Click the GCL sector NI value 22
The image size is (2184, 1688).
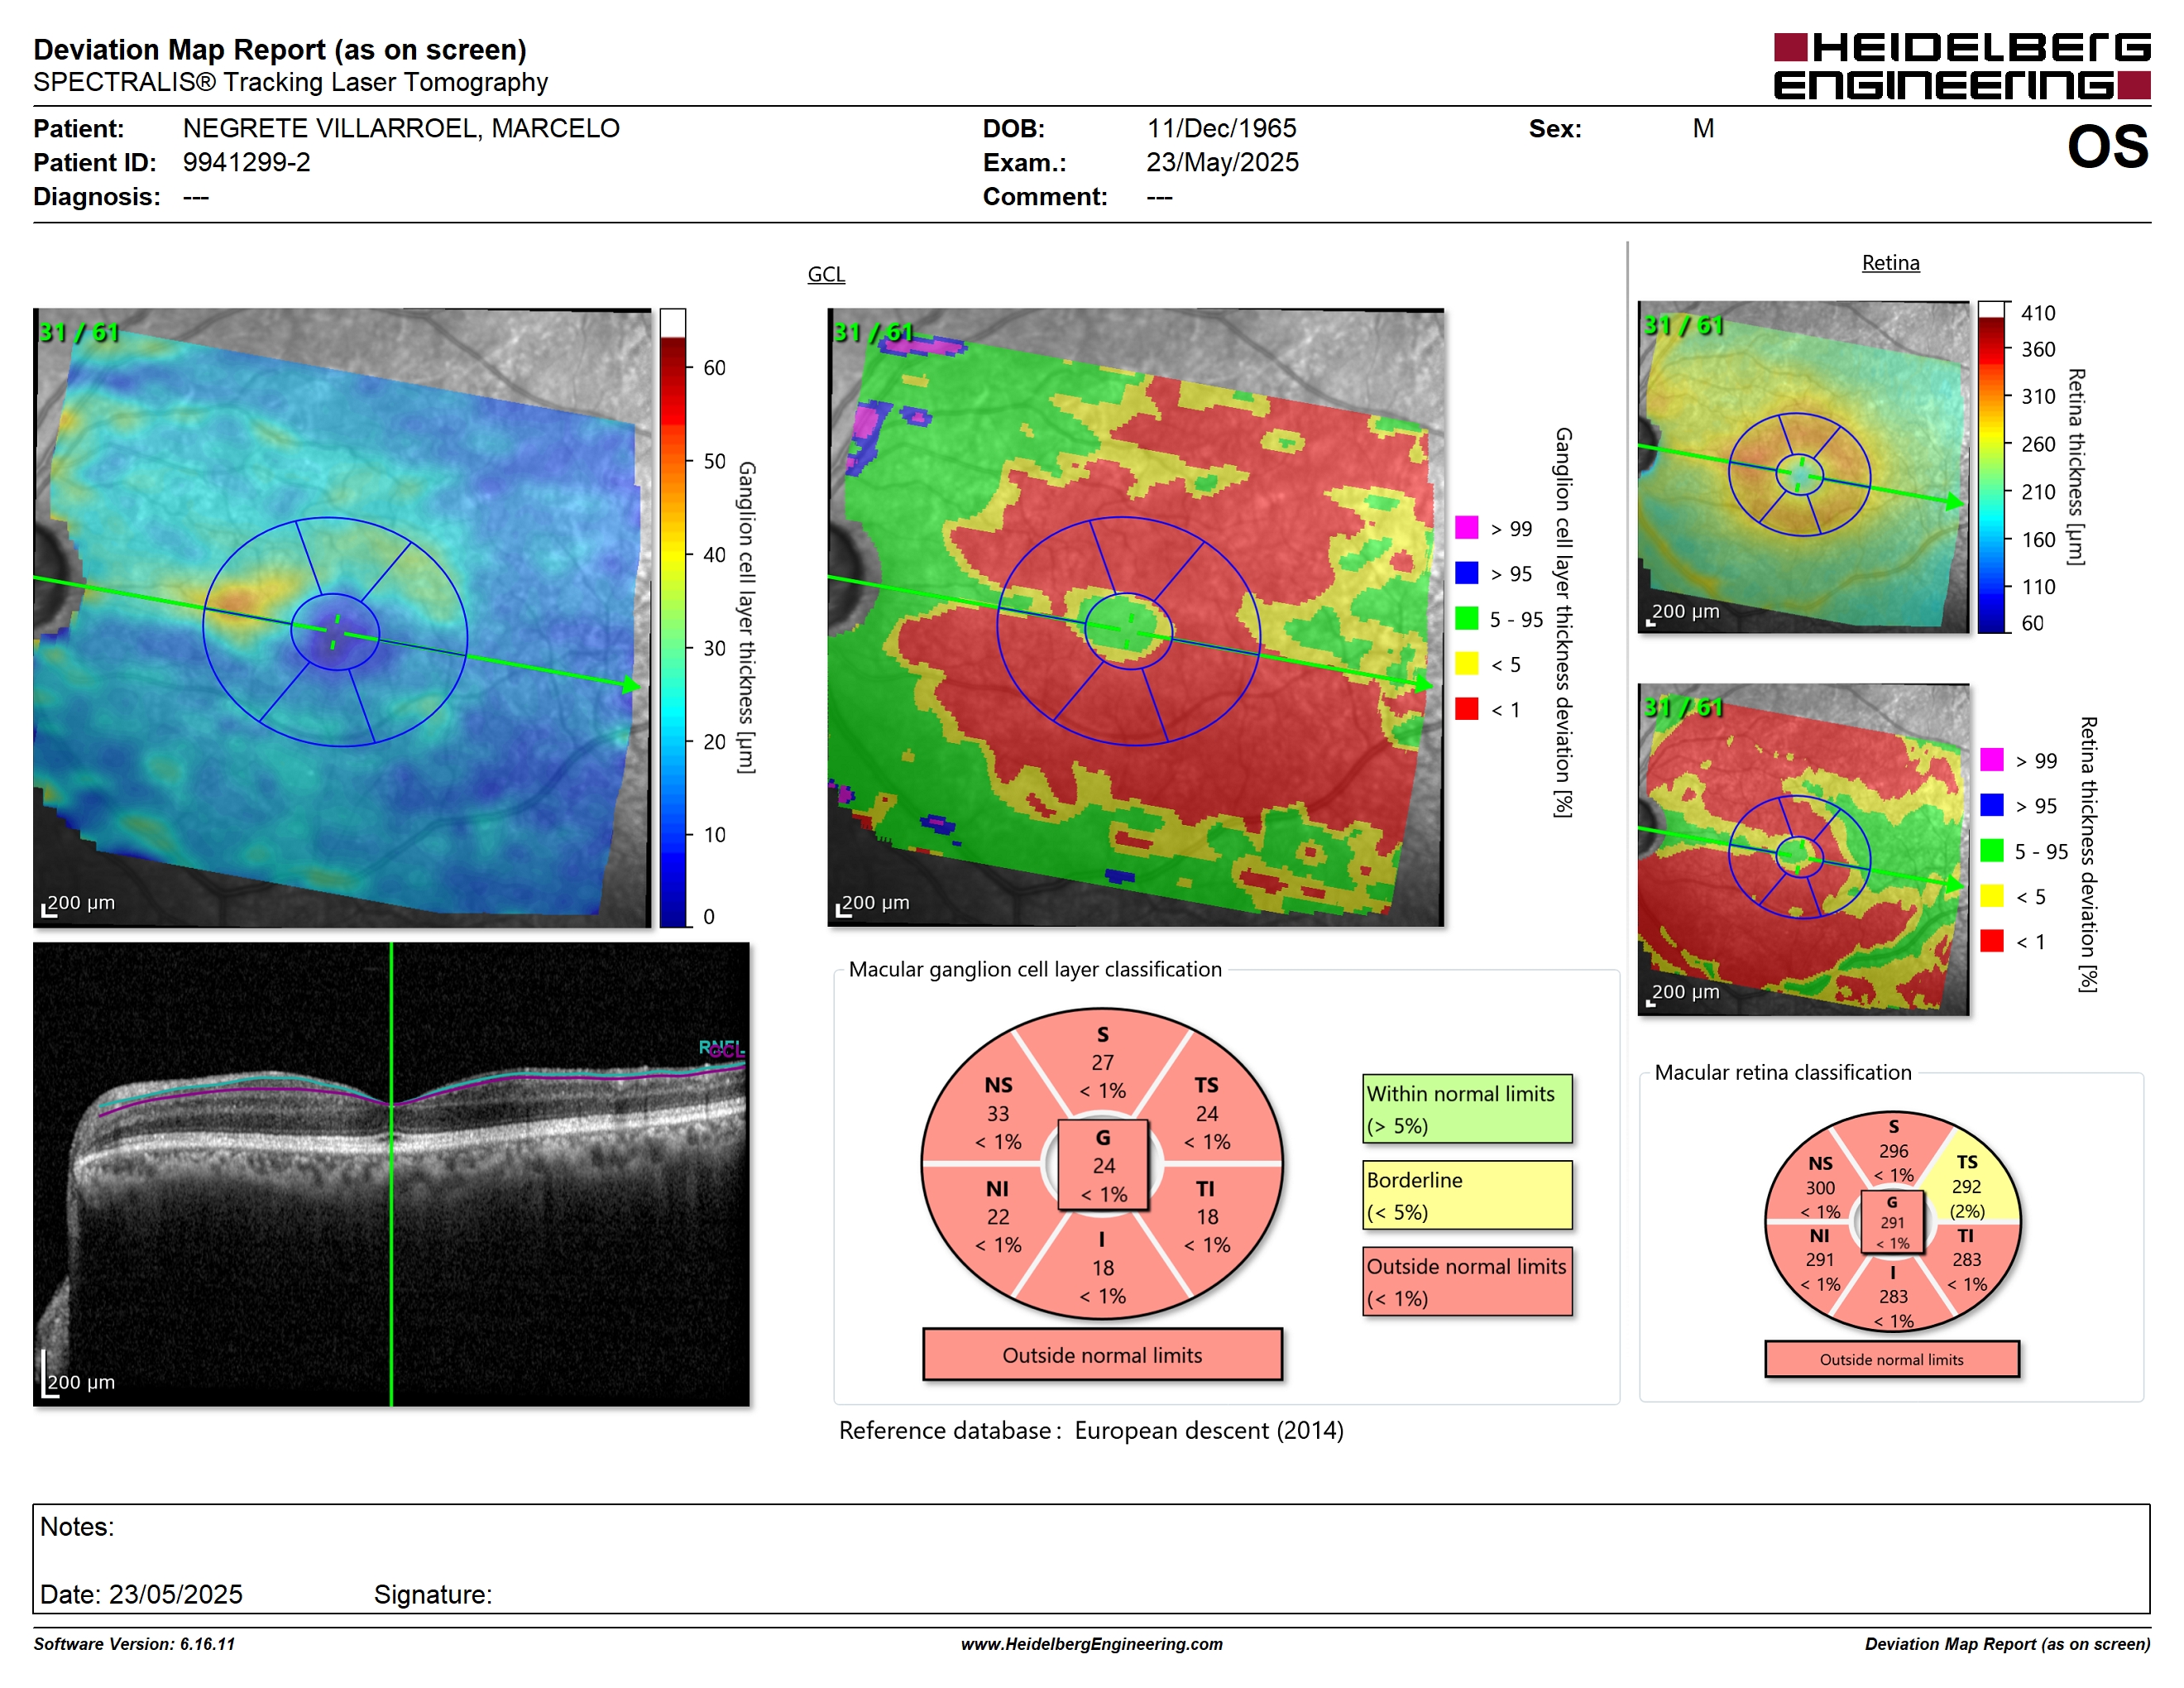coord(998,1217)
